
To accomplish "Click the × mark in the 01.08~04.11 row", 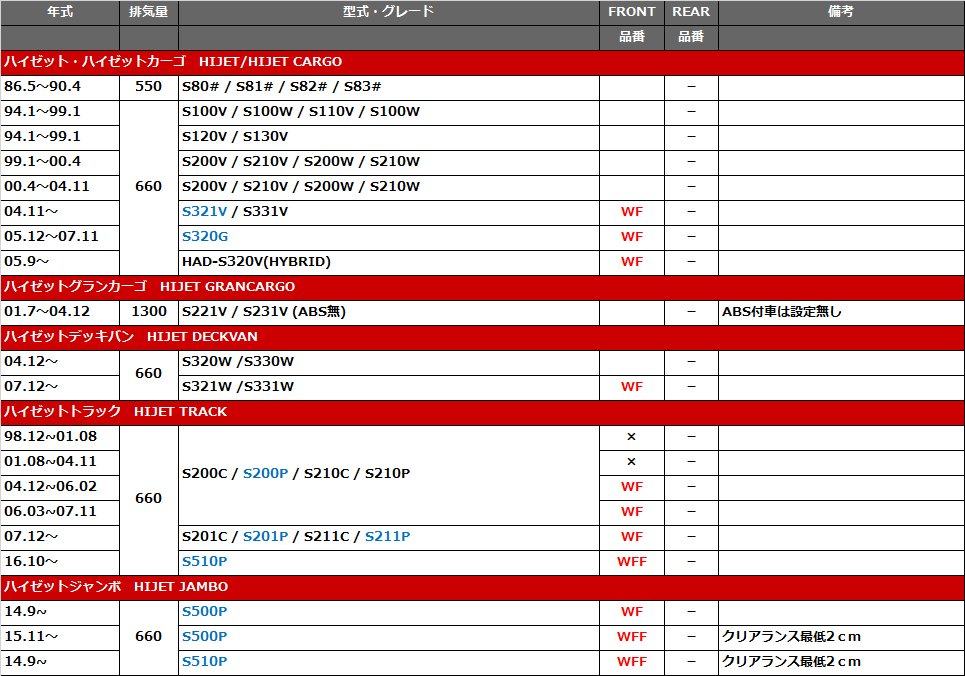I will pos(631,462).
